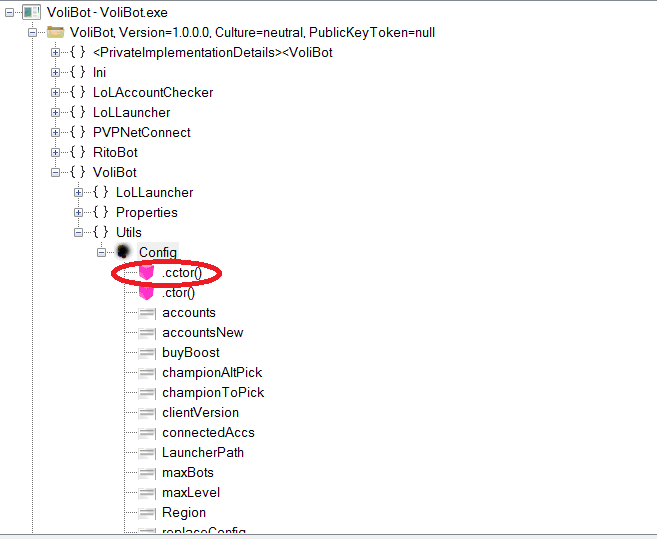The width and height of the screenshot is (657, 539).
Task: Click the field icon beside accounts
Action: point(147,313)
